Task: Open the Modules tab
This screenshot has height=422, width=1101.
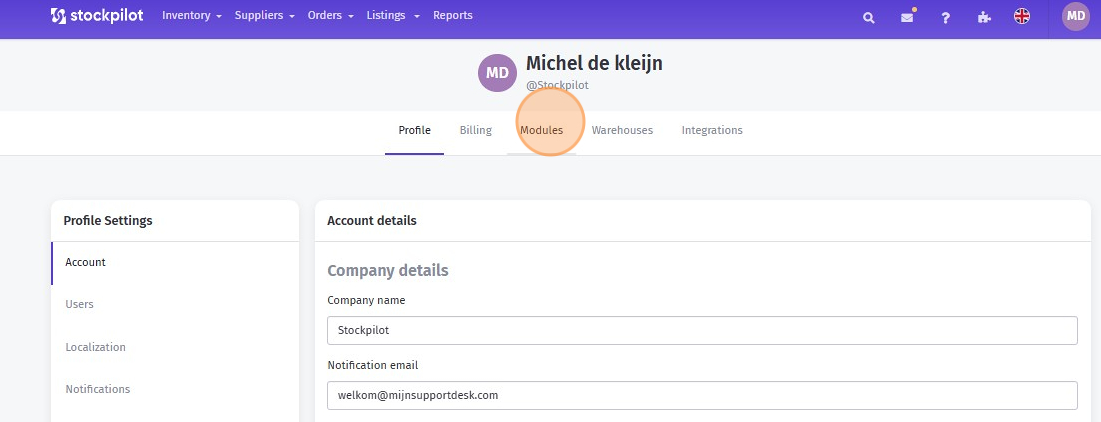Action: 541,130
